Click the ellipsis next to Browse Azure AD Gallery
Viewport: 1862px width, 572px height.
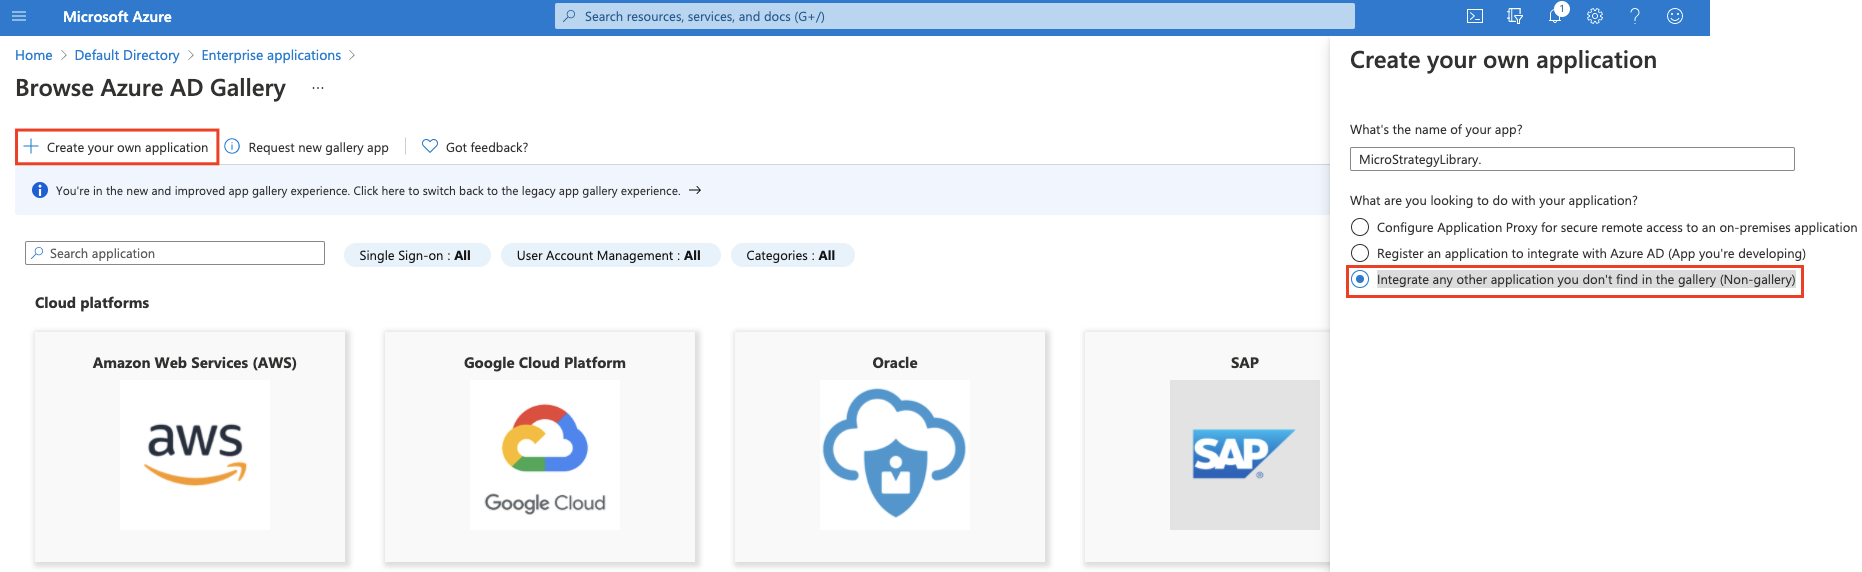(318, 88)
